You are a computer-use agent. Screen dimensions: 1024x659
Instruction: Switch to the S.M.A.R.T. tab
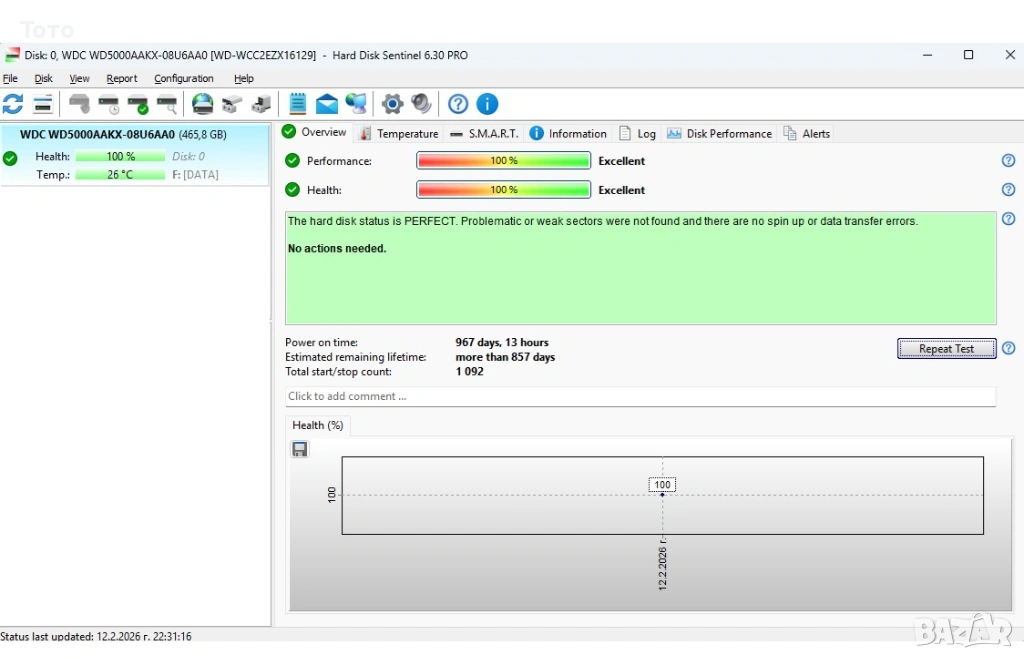[484, 133]
